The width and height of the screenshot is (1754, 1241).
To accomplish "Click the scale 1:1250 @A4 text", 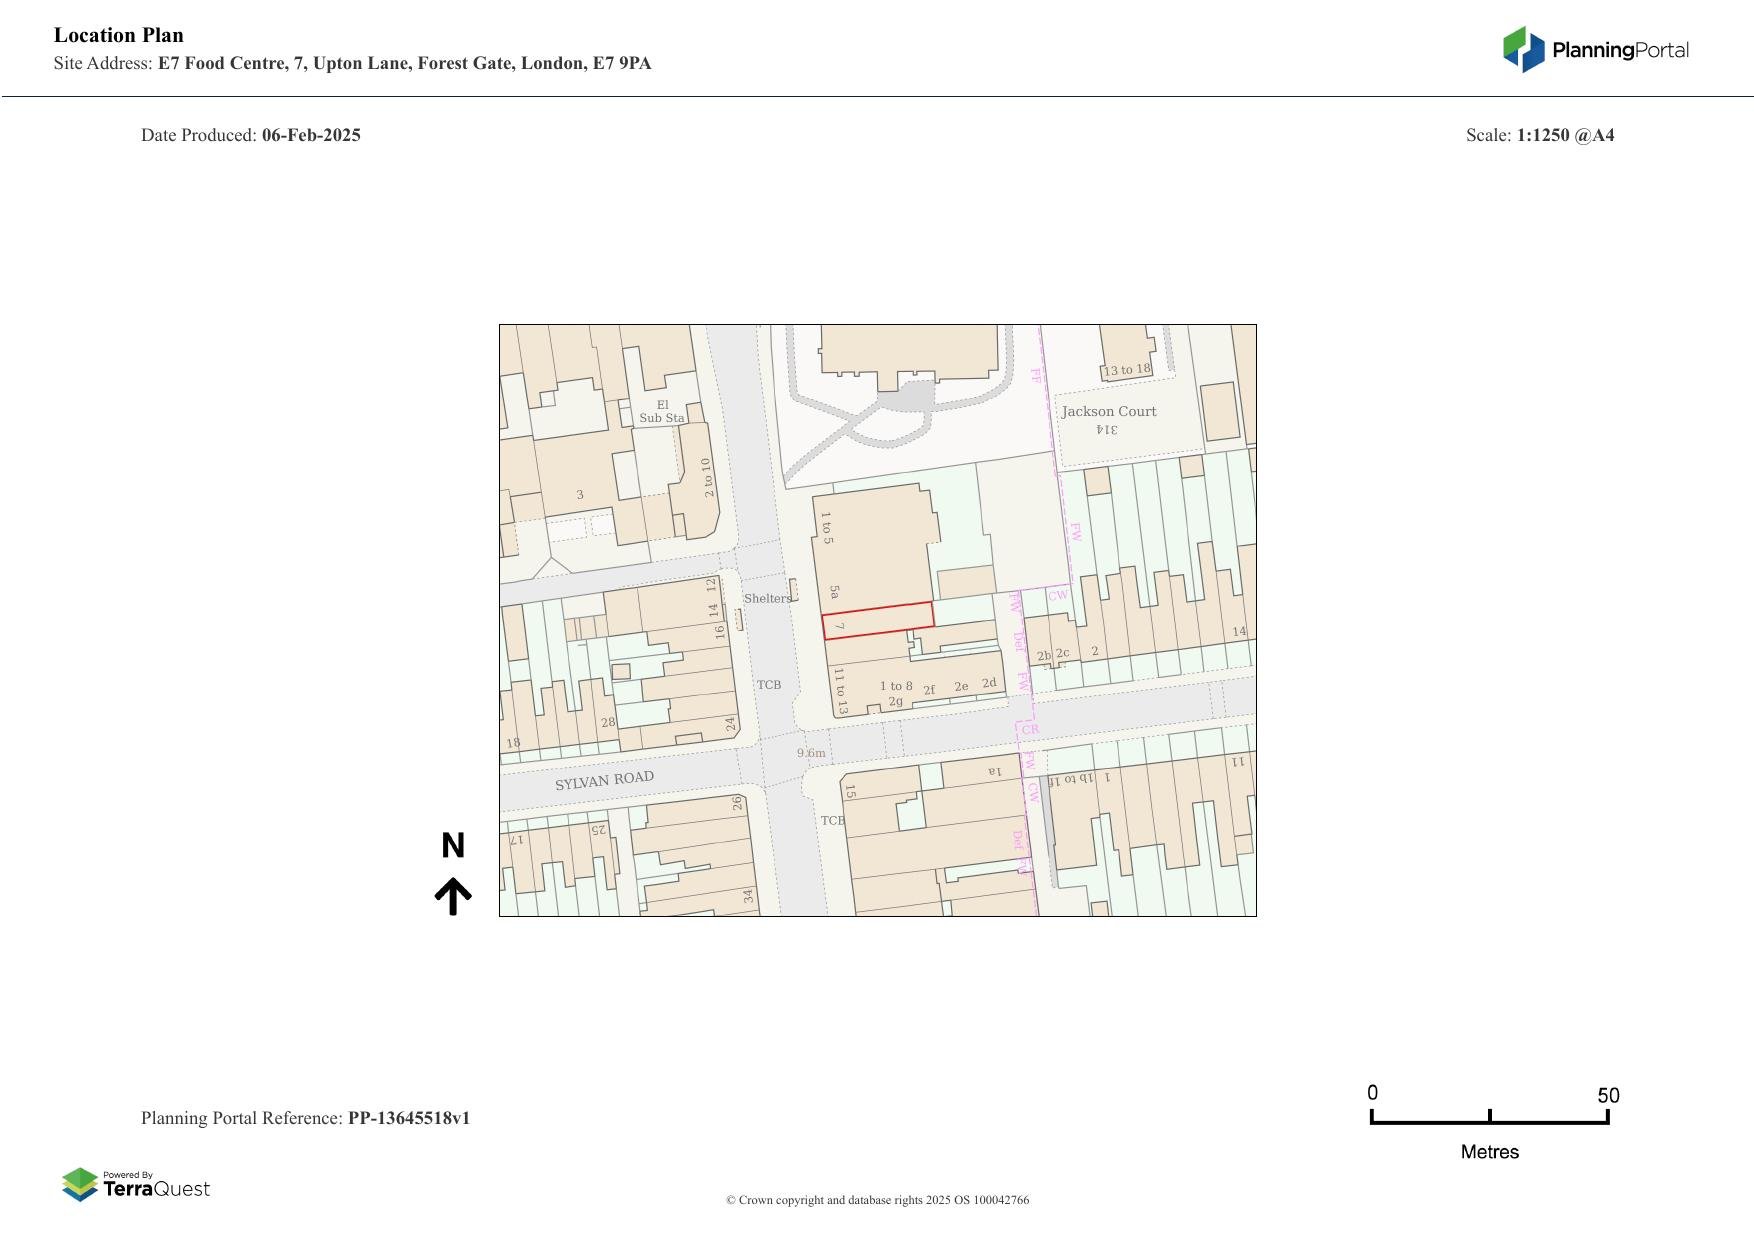I will tap(1565, 135).
